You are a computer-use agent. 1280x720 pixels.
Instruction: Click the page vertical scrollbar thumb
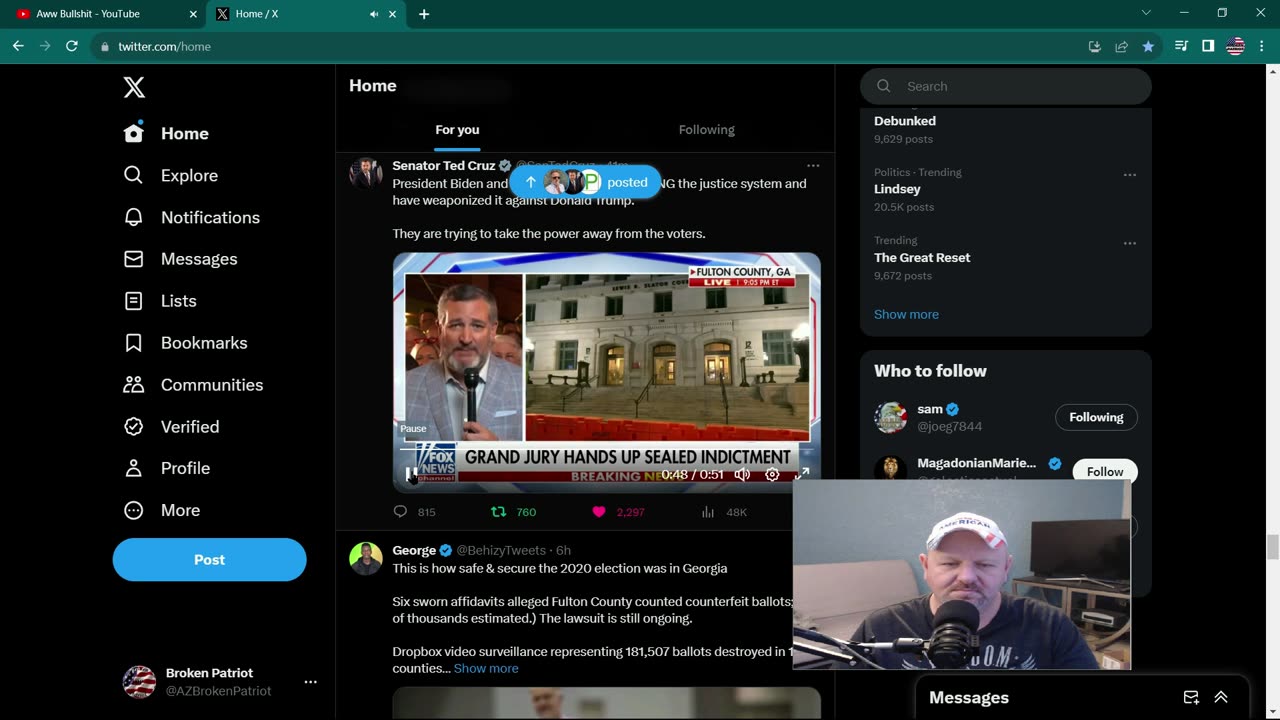1273,548
